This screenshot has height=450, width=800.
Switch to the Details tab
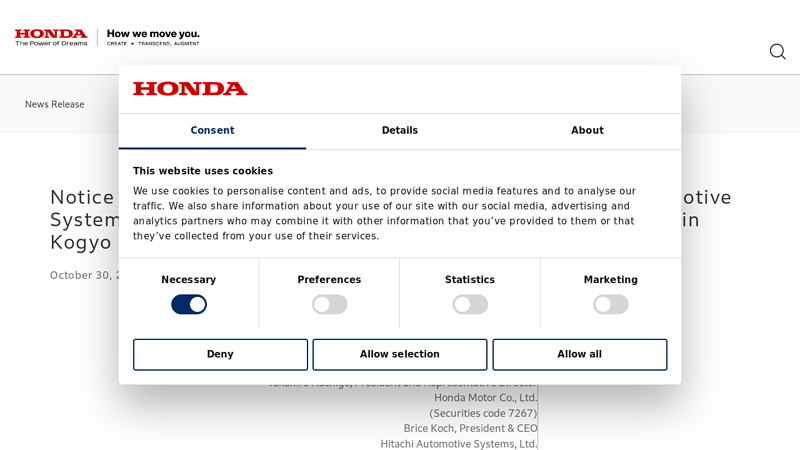click(x=400, y=131)
